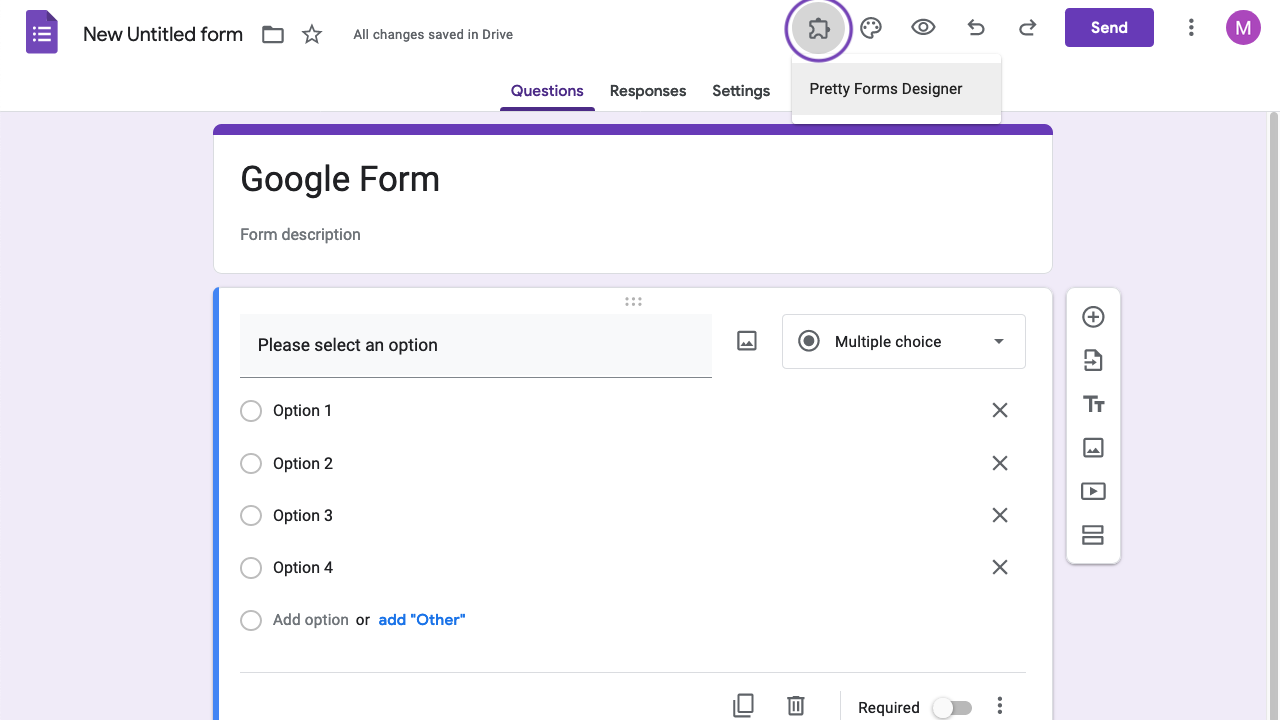Add a video to form

point(1093,491)
